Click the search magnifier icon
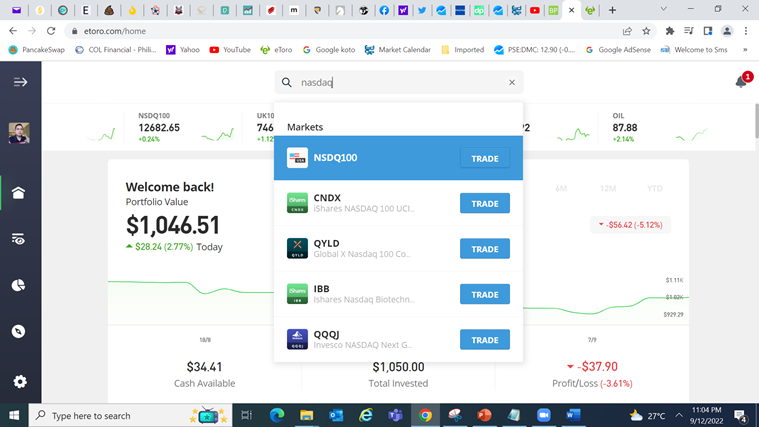This screenshot has width=759, height=427. [x=287, y=82]
